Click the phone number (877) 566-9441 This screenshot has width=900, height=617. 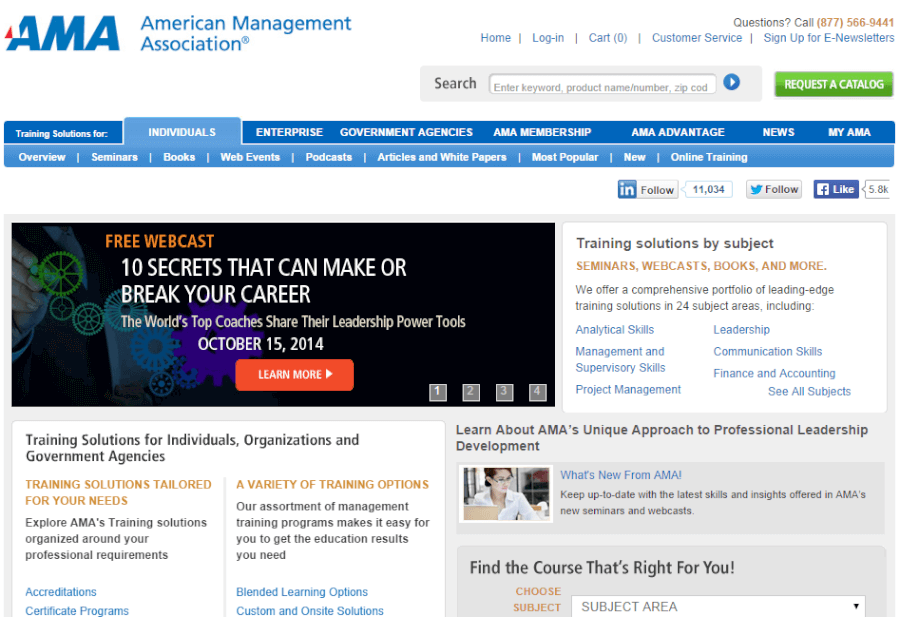(855, 22)
